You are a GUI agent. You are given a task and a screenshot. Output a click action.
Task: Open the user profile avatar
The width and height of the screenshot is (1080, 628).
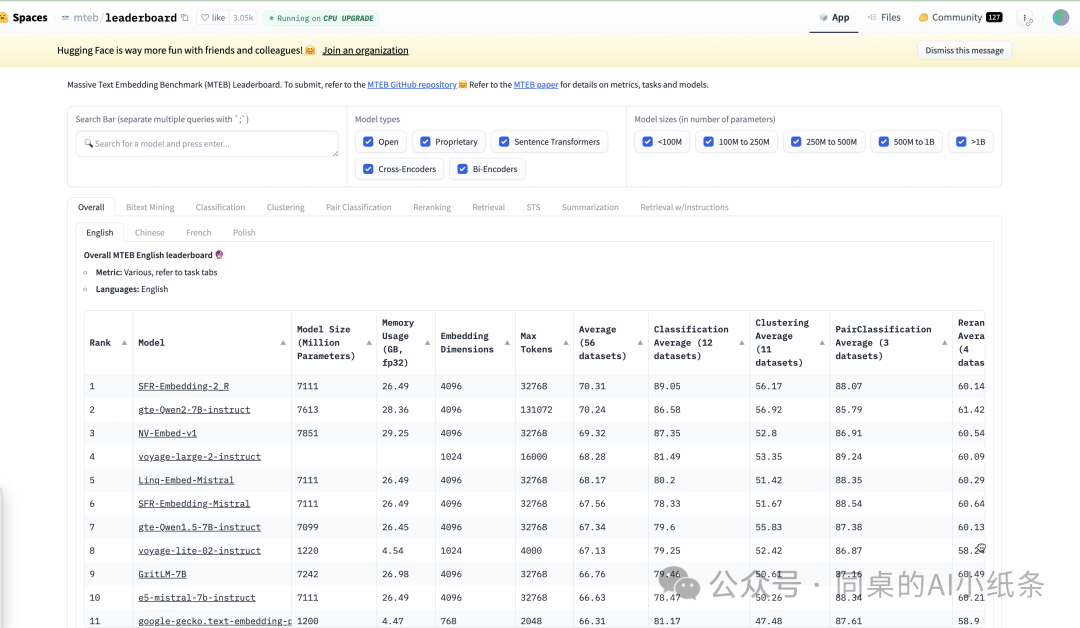pos(1060,17)
